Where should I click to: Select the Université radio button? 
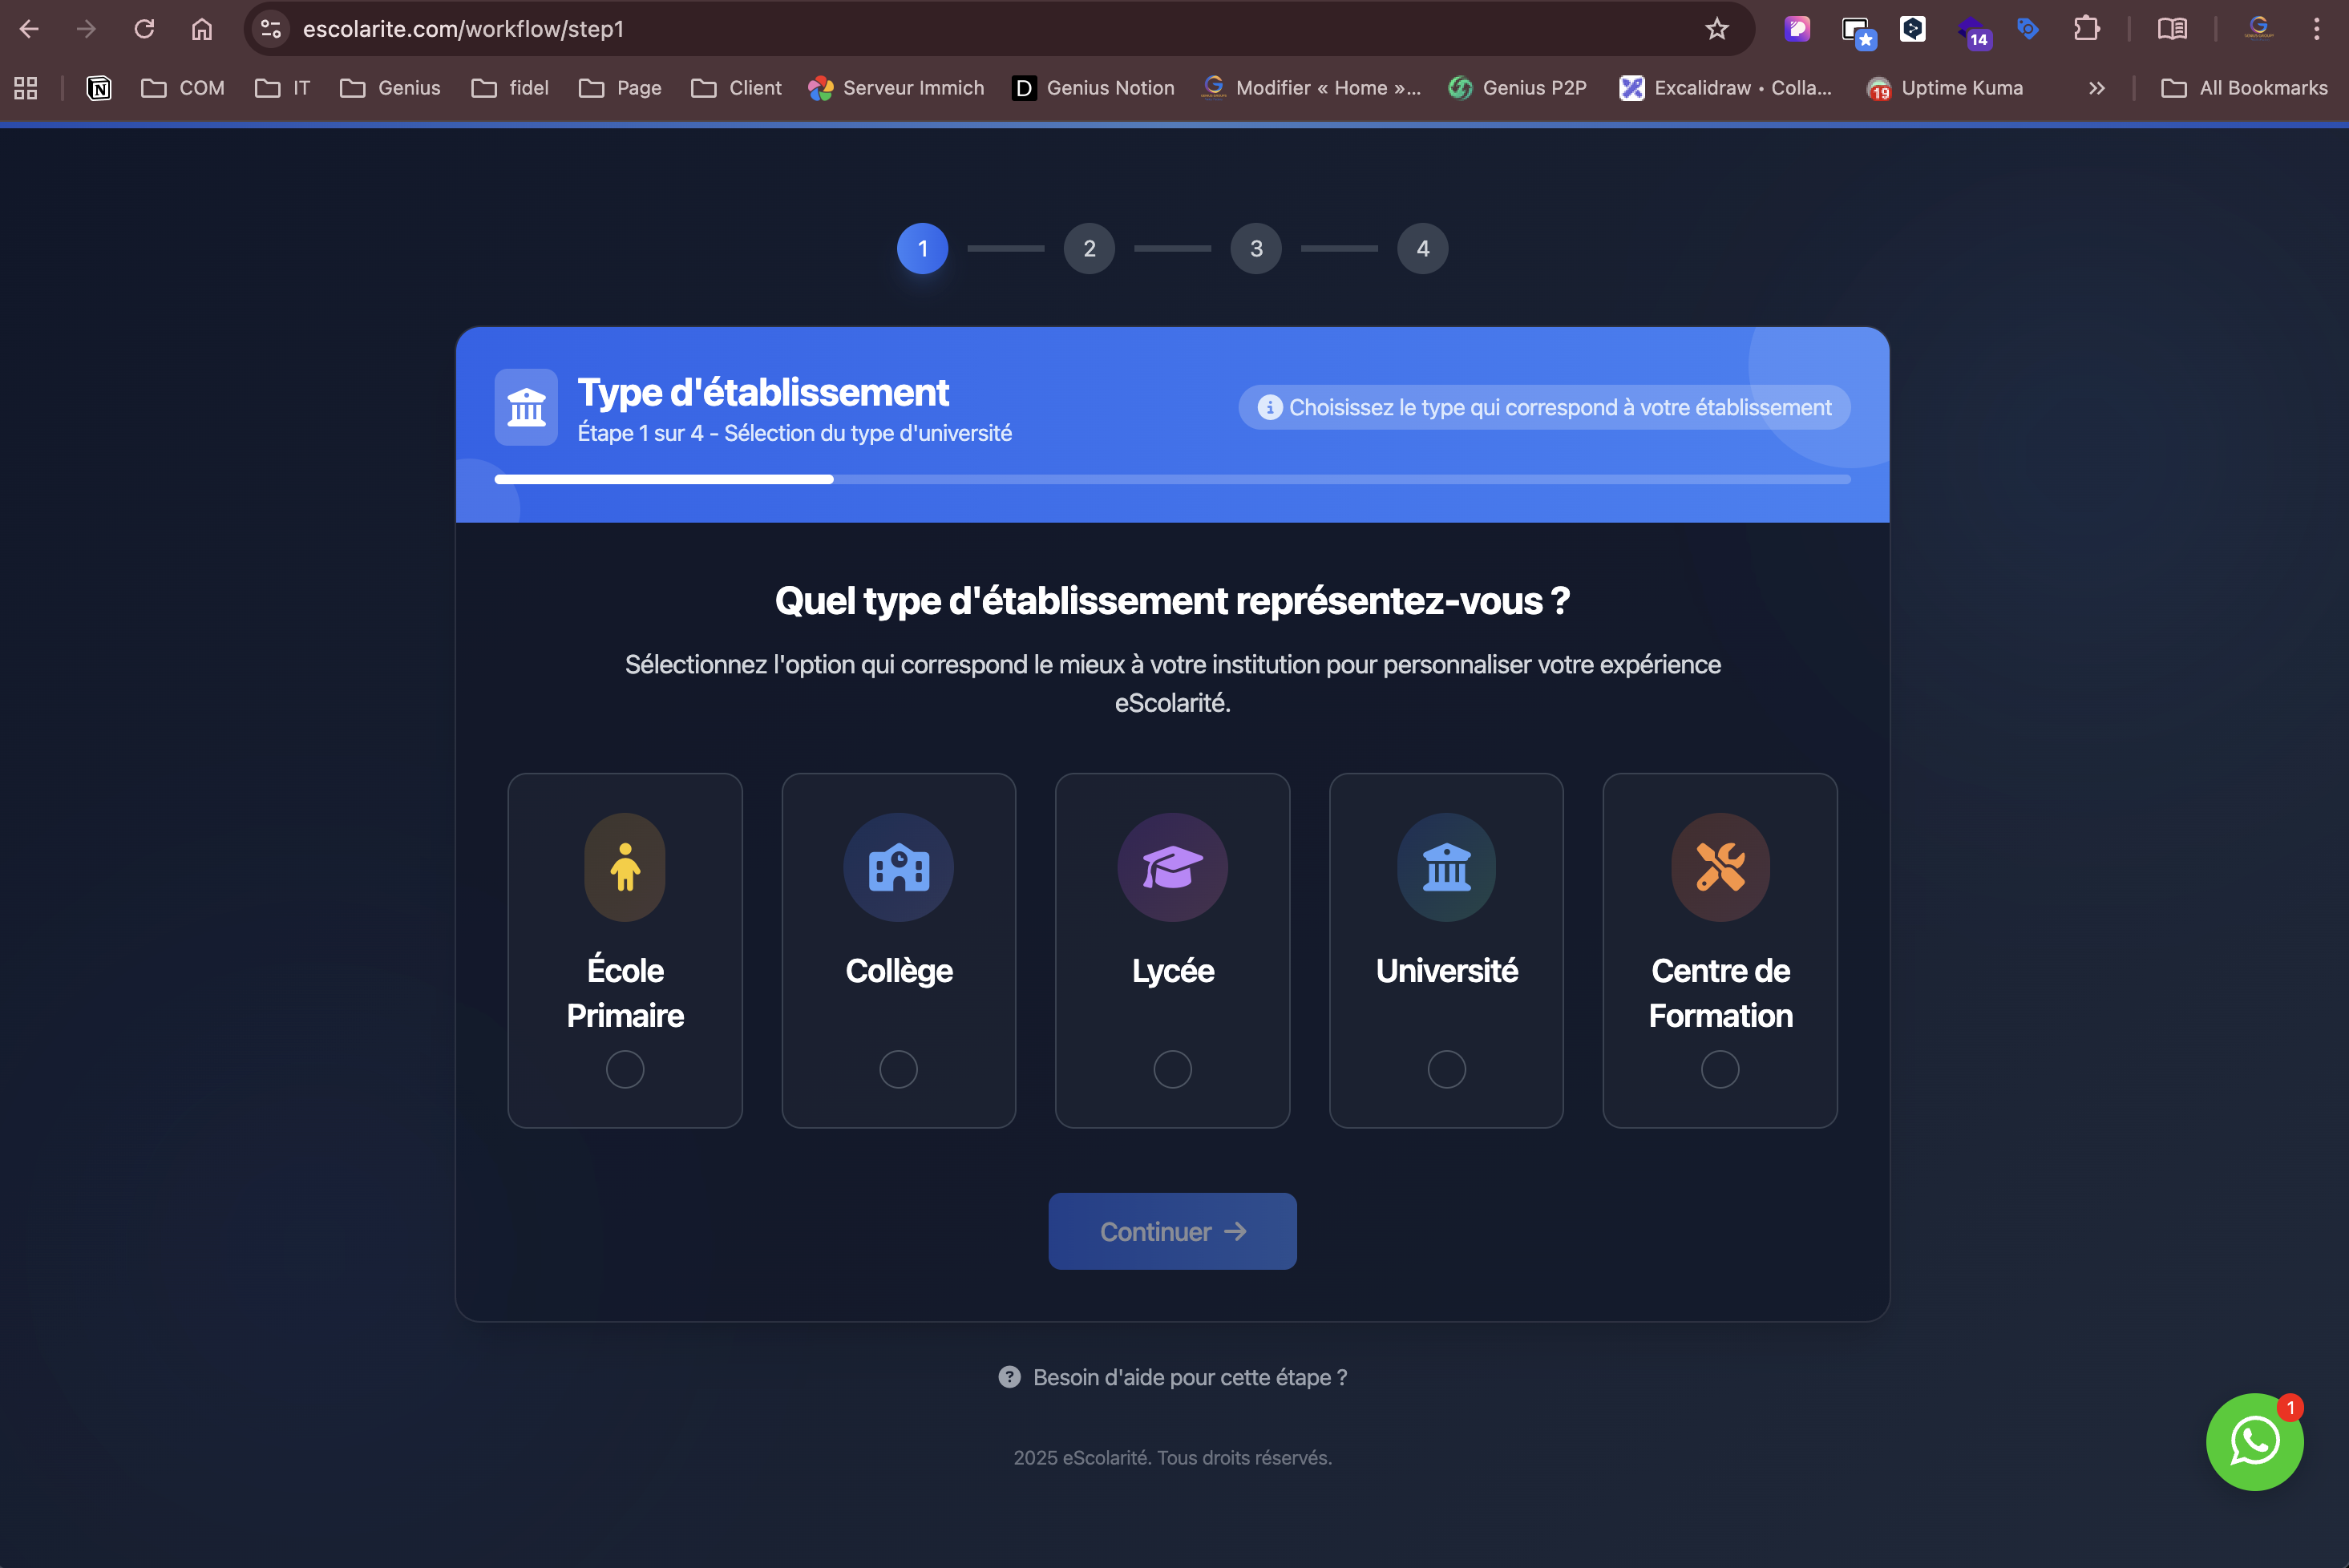pyautogui.click(x=1446, y=1069)
